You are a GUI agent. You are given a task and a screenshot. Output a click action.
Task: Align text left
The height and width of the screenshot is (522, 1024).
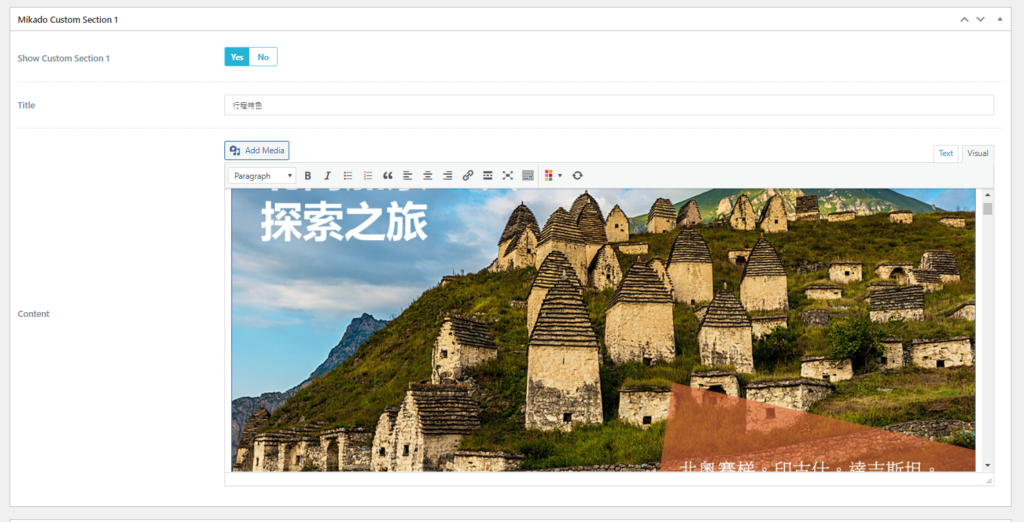point(408,176)
